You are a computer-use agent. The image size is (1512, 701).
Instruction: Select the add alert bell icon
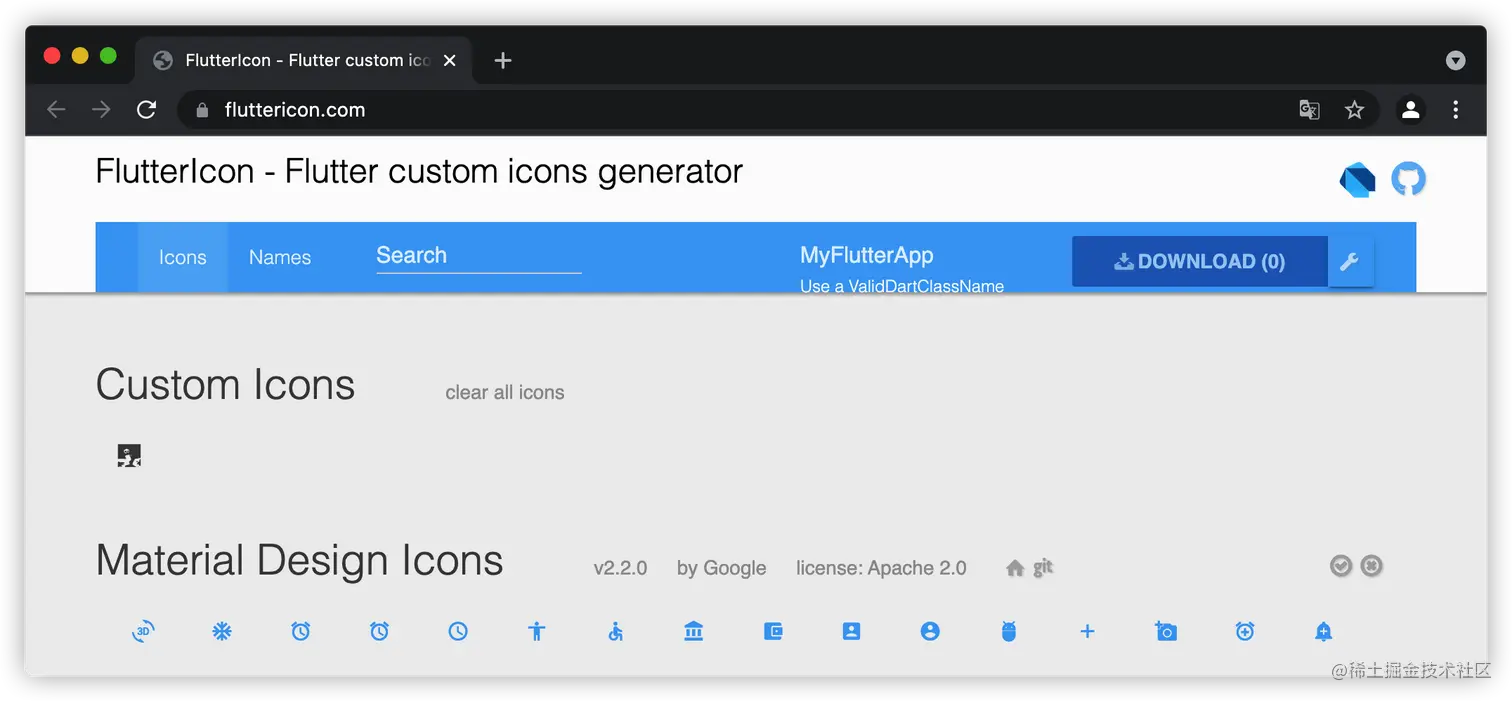point(1323,631)
